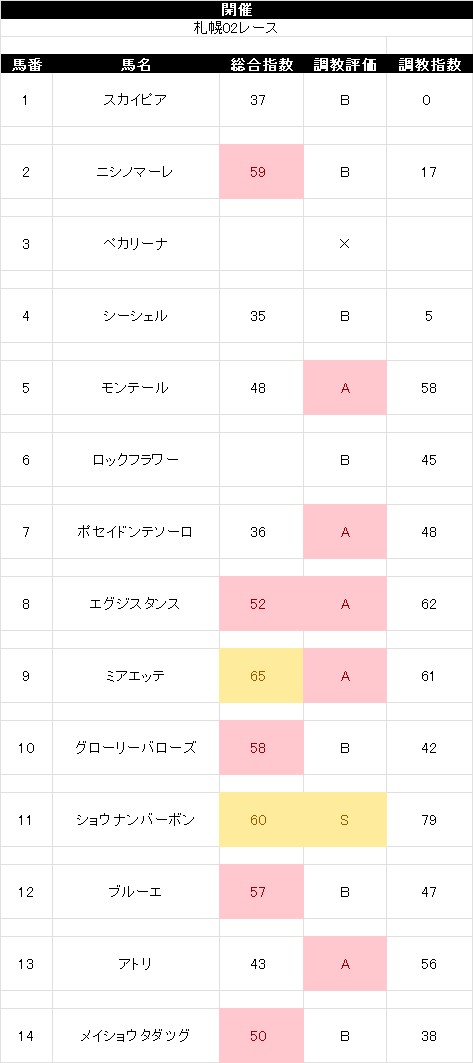Image resolution: width=473 pixels, height=1063 pixels.
Task: Click horse name メイショウタダッグ
Action: (136, 1036)
